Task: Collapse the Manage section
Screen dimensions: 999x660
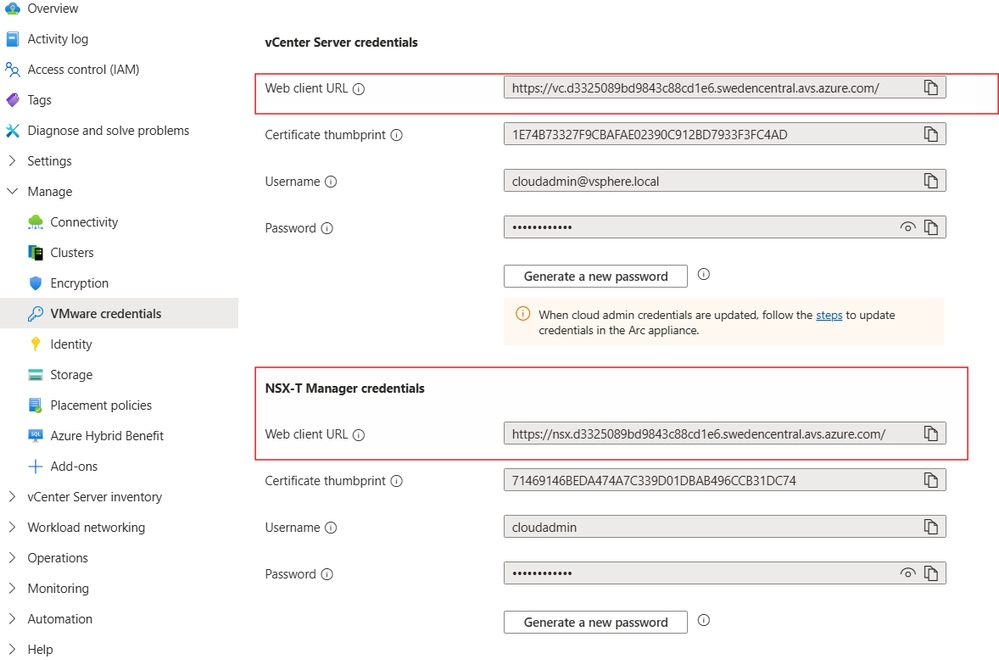Action: [x=12, y=191]
